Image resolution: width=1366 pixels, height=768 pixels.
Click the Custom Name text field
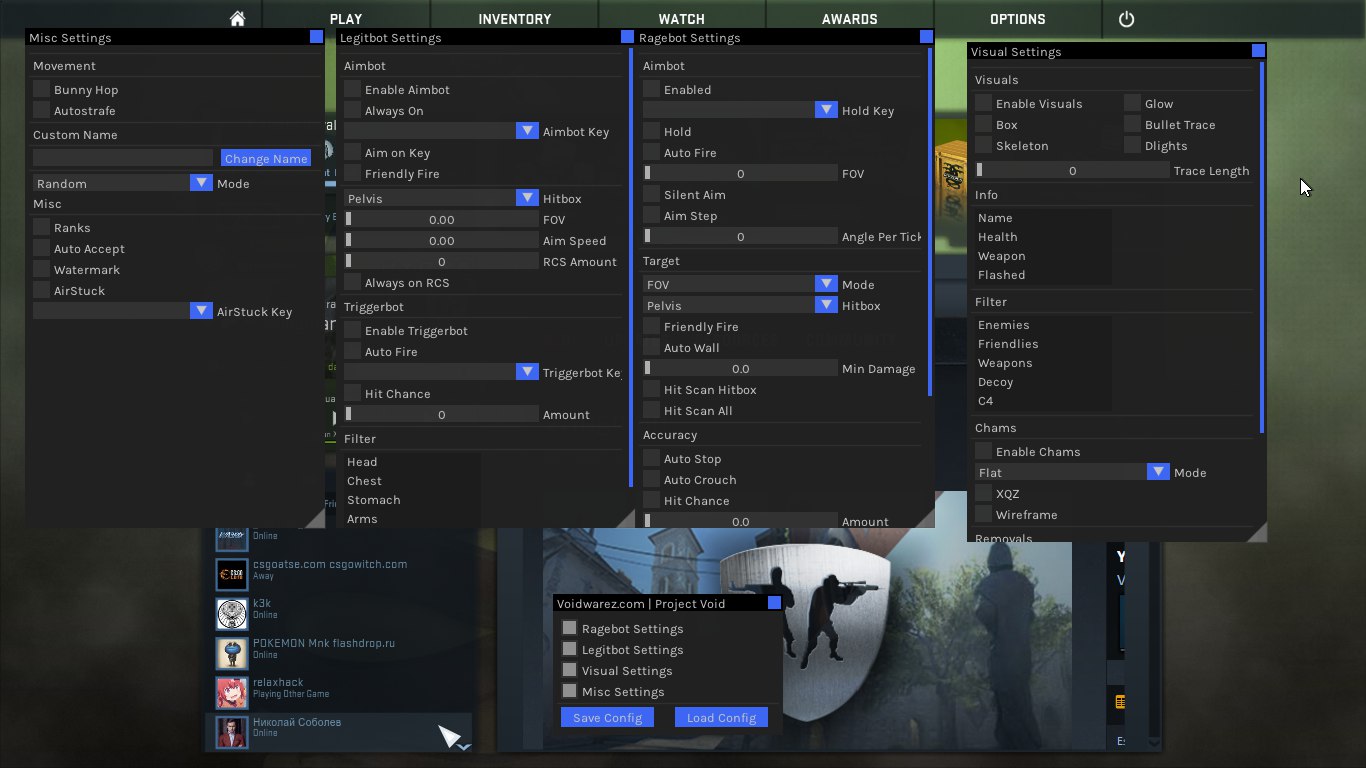click(x=123, y=158)
